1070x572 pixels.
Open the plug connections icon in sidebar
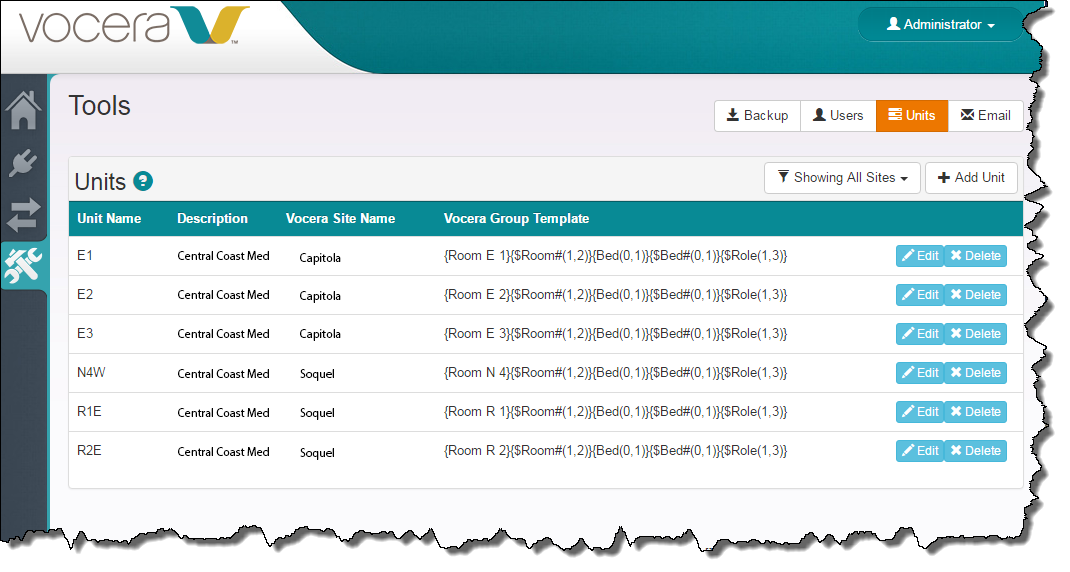(x=23, y=163)
